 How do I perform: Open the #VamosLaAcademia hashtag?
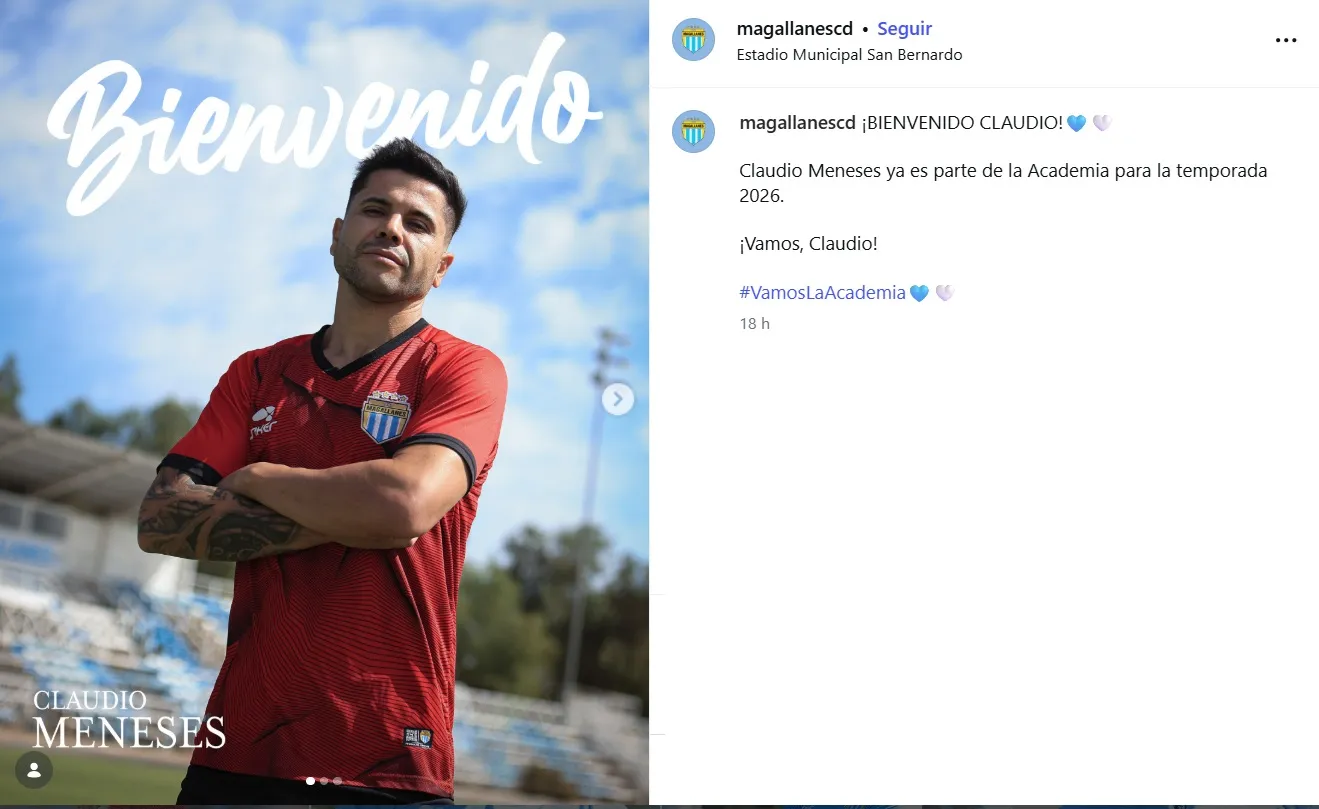pos(822,293)
